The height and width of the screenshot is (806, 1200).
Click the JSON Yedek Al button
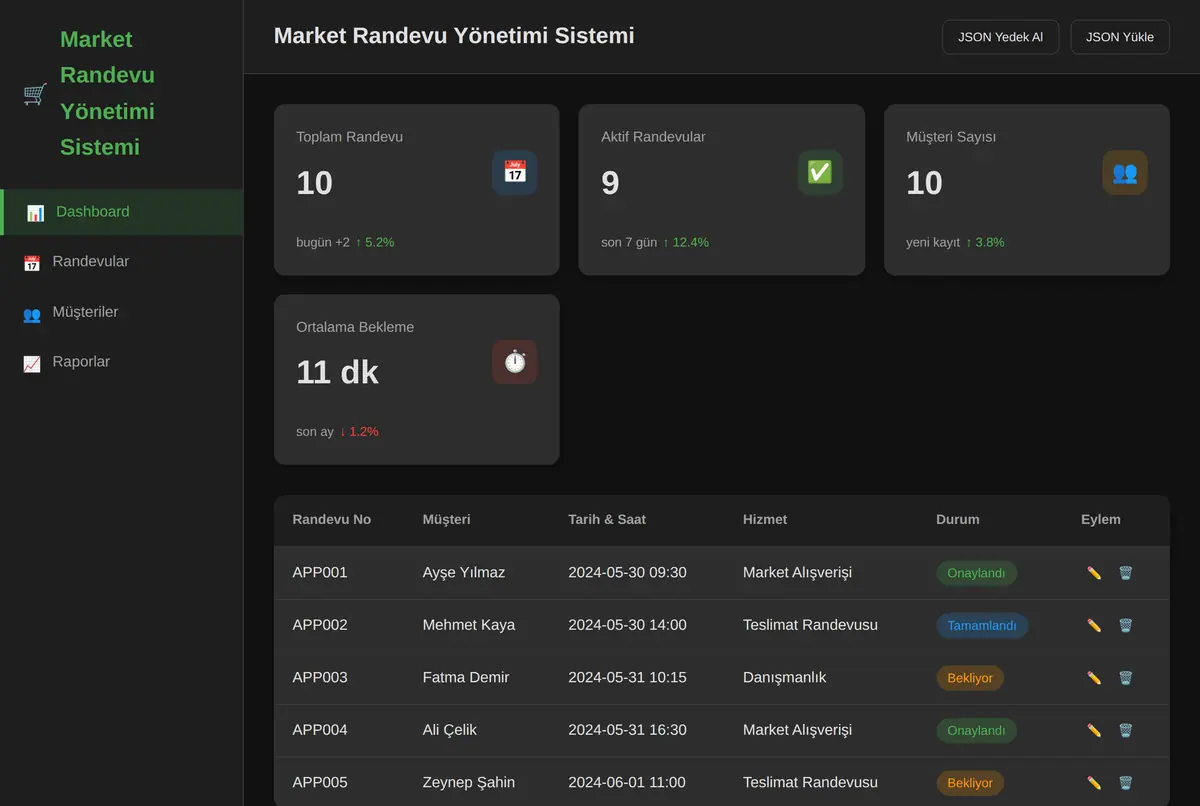(x=1000, y=37)
